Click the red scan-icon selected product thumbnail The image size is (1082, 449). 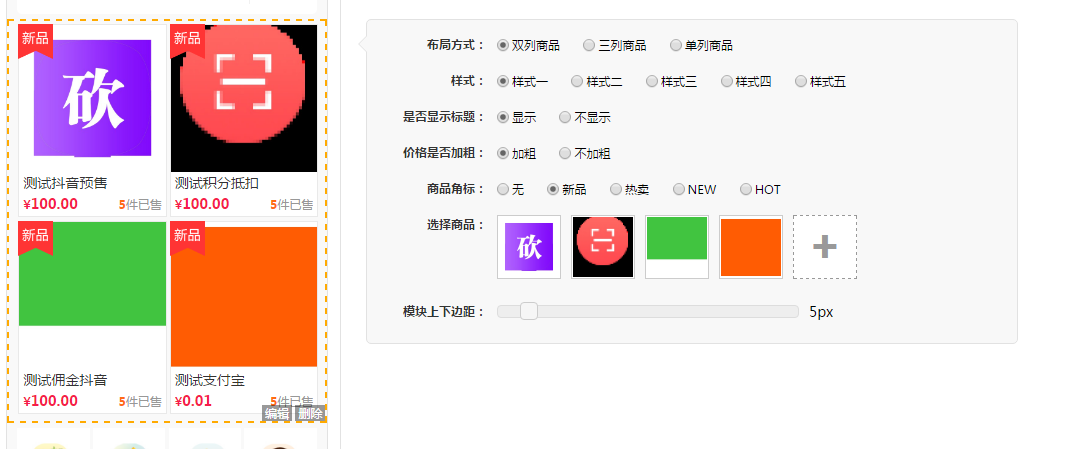click(602, 247)
